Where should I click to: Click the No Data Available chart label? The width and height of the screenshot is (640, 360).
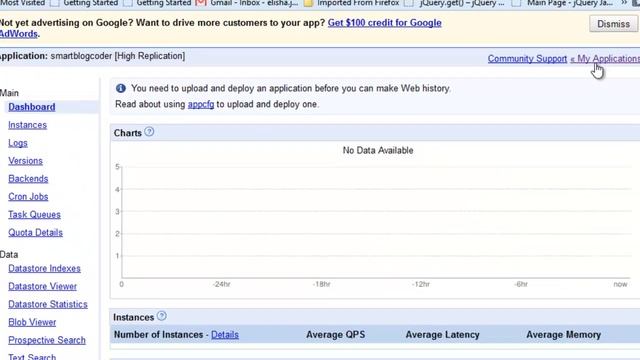coord(378,151)
